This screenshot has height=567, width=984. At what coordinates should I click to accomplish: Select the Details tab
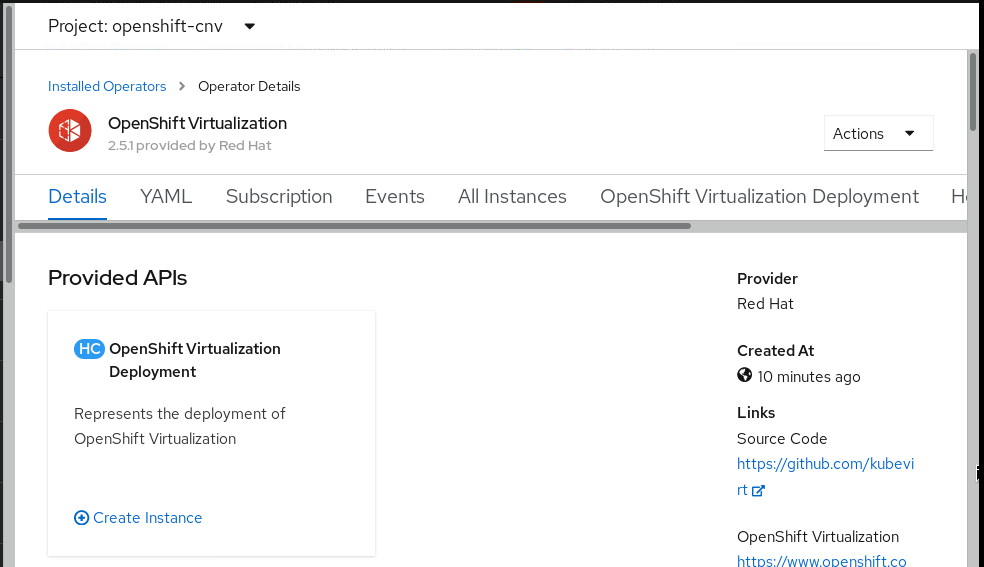pos(77,197)
